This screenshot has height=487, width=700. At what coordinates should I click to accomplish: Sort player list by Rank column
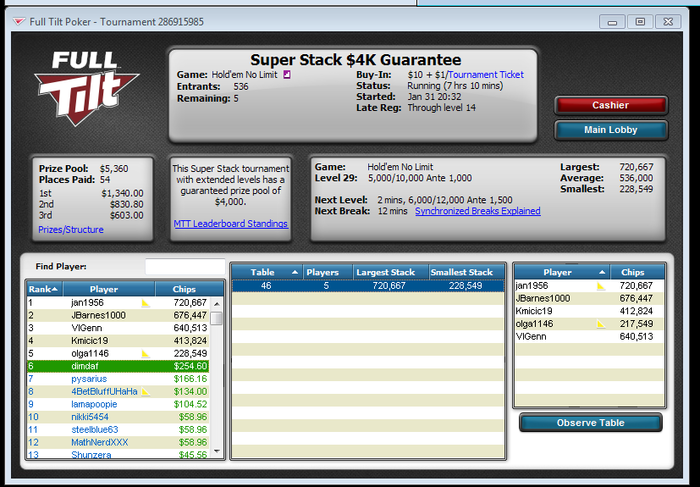point(45,289)
